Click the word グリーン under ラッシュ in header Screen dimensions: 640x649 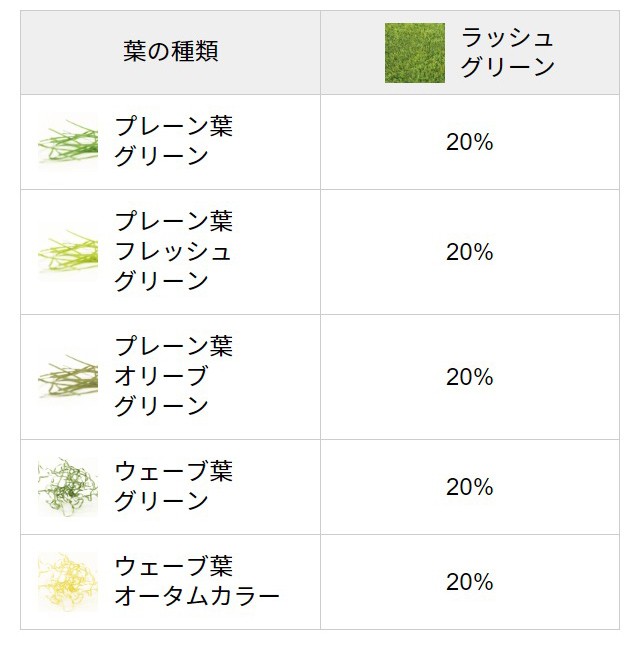coord(508,68)
